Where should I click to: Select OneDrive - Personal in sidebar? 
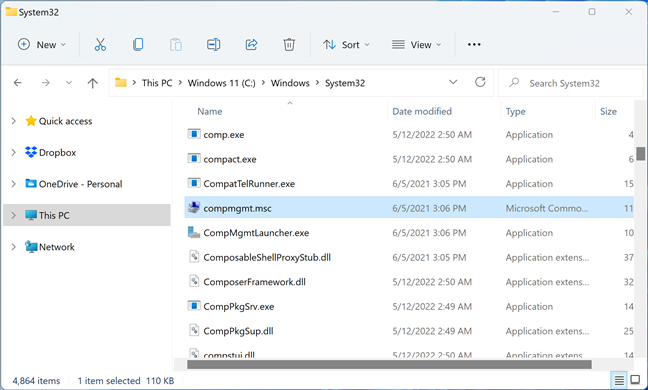80,184
